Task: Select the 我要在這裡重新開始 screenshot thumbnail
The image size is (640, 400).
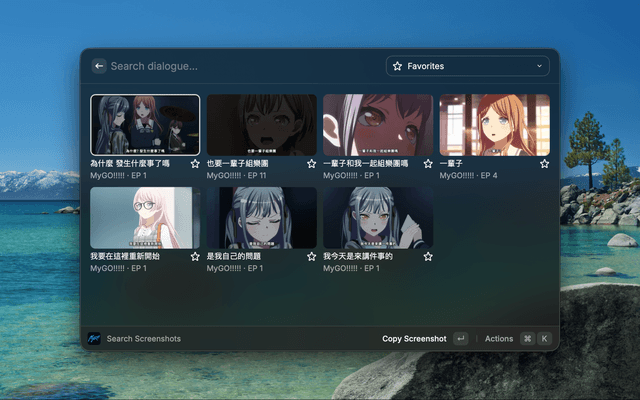Action: point(145,218)
